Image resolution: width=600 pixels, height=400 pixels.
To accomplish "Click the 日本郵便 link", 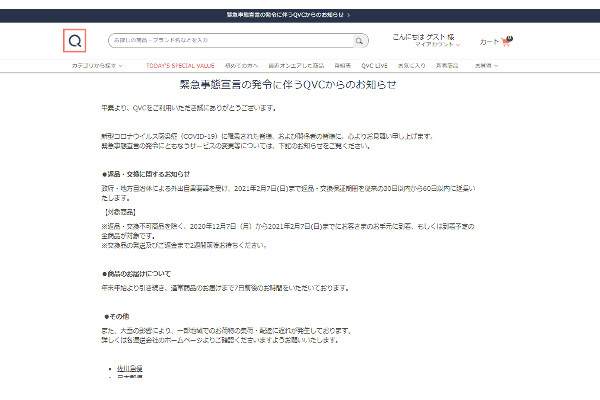I will coord(129,379).
